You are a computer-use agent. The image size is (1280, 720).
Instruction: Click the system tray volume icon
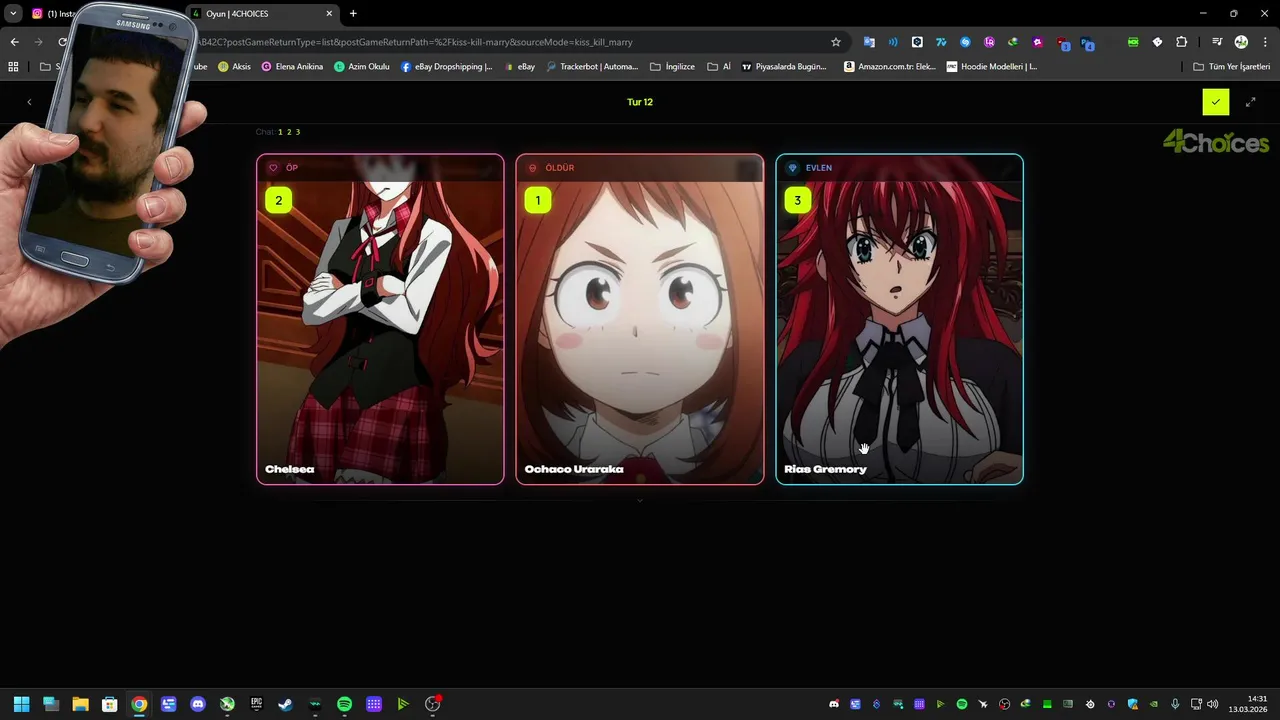pos(1212,704)
